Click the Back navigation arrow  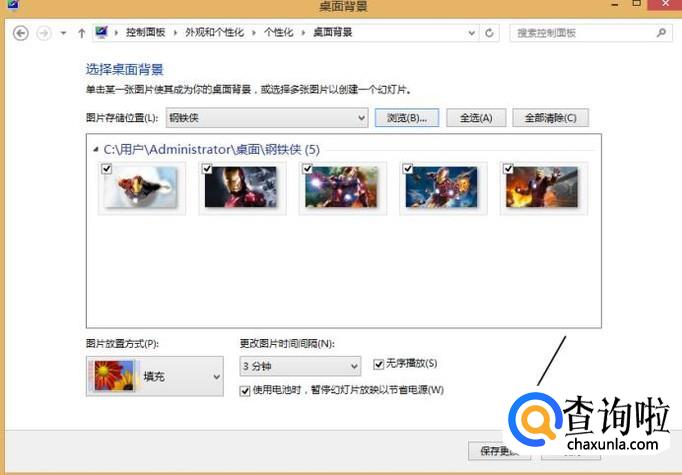[20, 33]
